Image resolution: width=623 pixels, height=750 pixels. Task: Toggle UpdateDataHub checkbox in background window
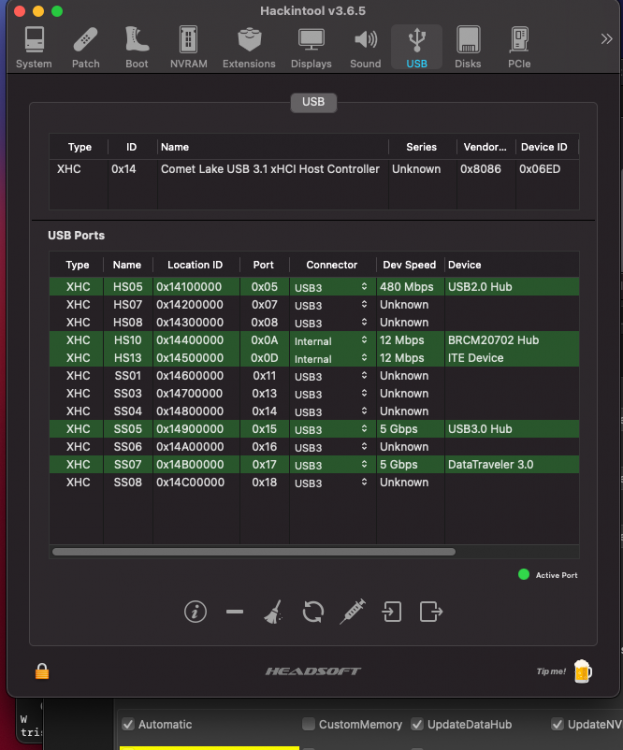tap(417, 724)
